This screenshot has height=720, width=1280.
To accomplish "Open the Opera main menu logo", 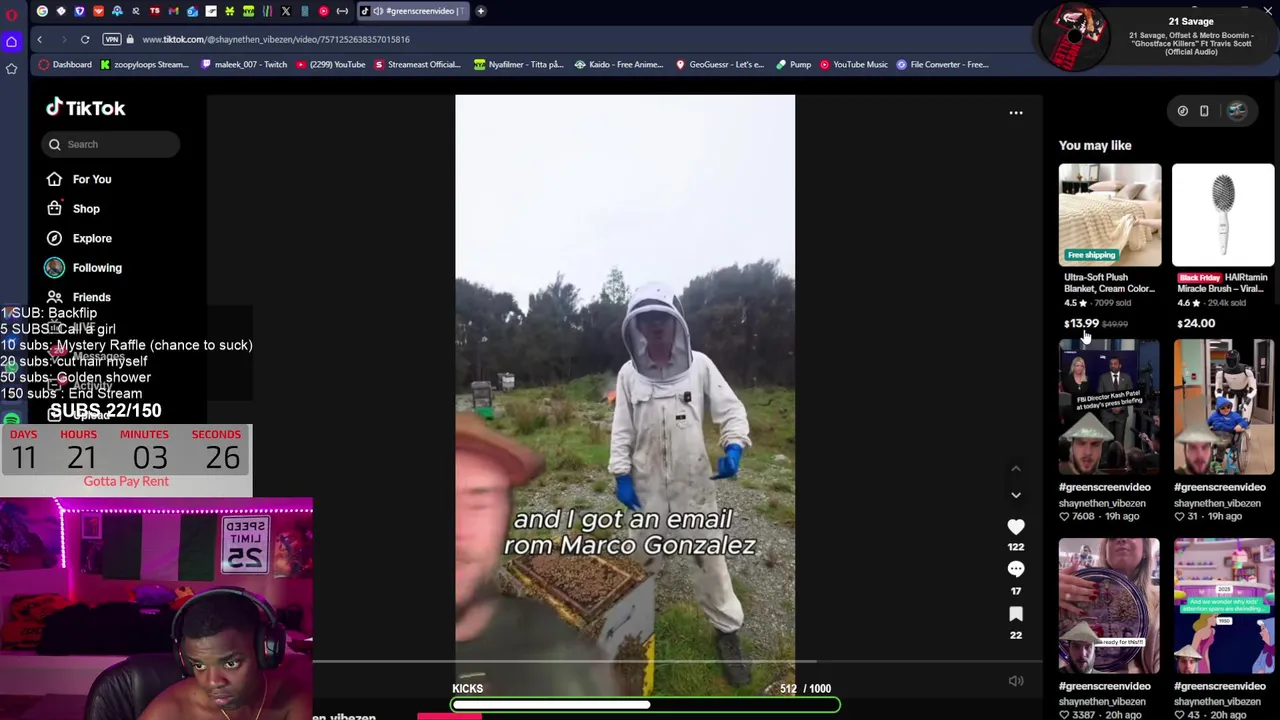I will 11,15.
